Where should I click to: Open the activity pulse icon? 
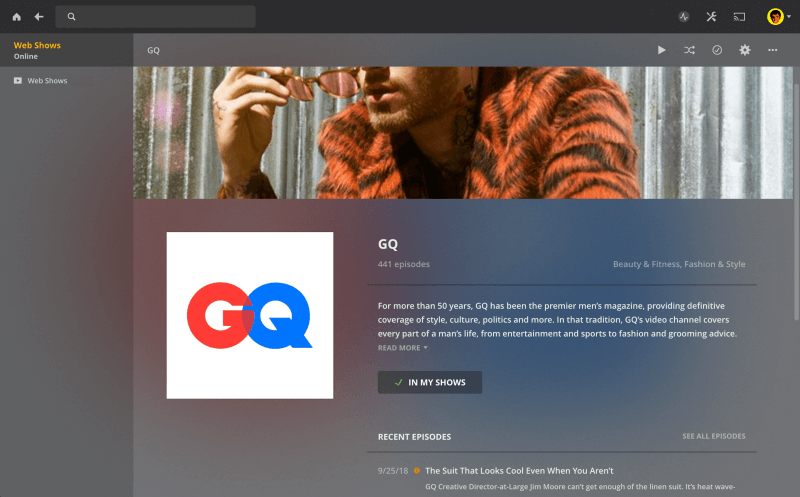(x=684, y=17)
